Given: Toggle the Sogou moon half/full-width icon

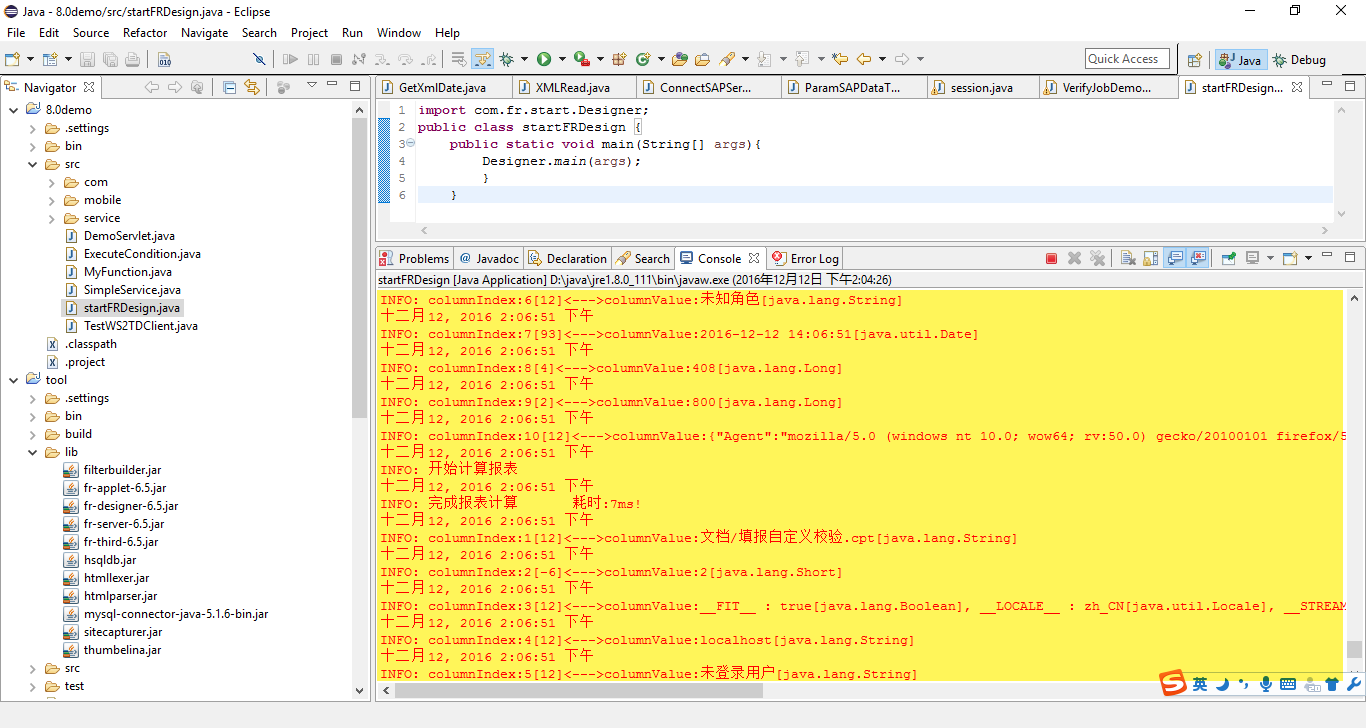Looking at the screenshot, I should [x=1221, y=684].
